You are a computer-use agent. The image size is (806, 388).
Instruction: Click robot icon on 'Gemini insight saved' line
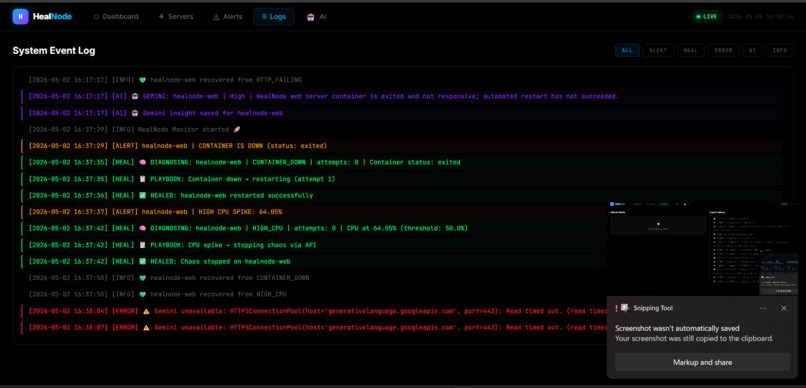pos(135,113)
